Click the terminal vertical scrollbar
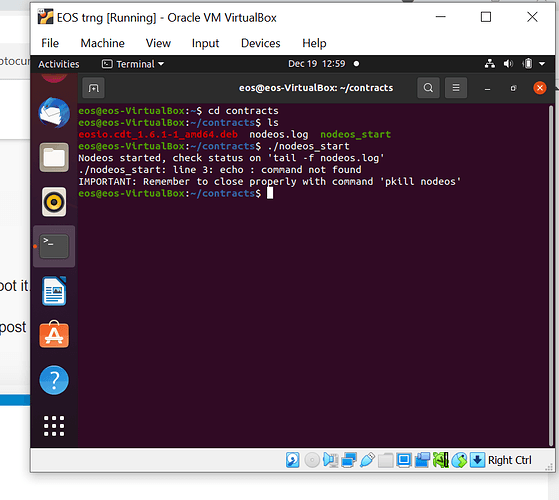This screenshot has height=500, width=559. point(551,275)
